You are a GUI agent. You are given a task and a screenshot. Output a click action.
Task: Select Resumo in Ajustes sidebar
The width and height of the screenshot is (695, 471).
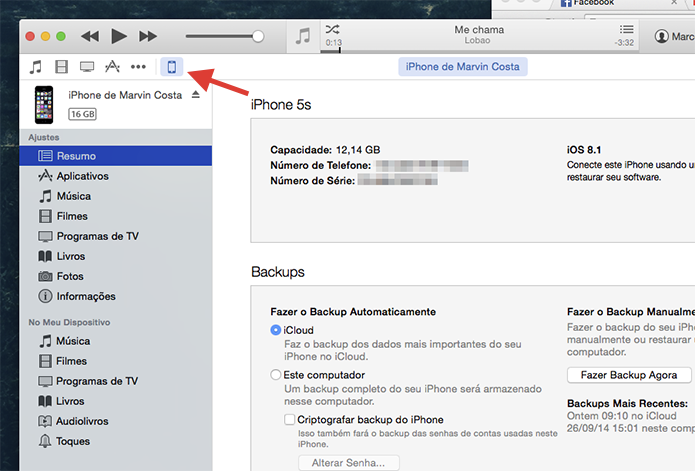click(116, 156)
